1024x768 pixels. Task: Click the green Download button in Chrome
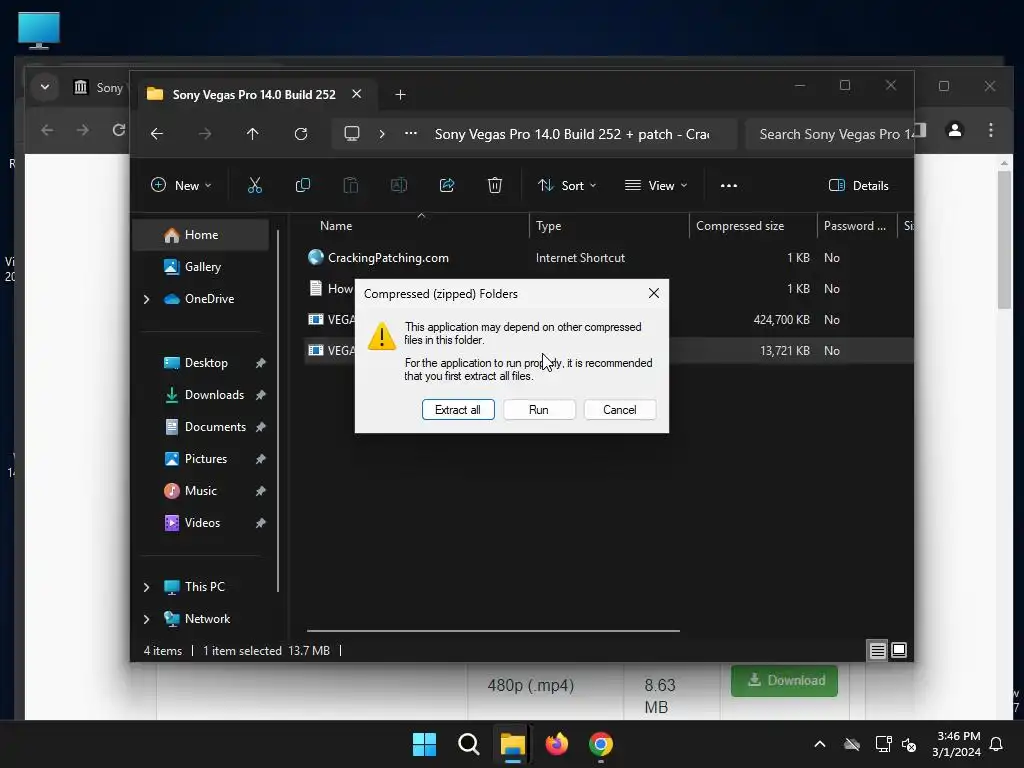784,680
